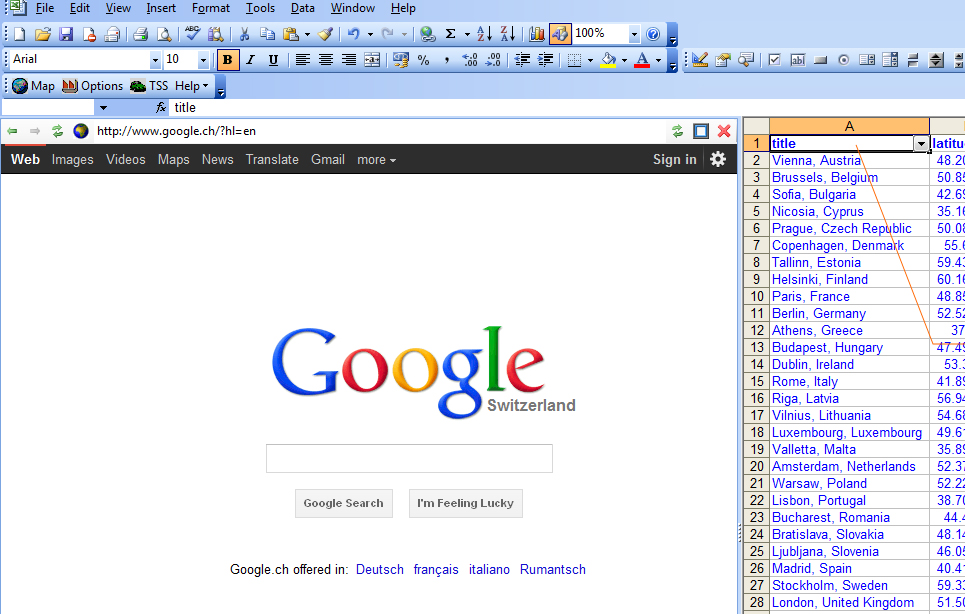
Task: Open Print Preview
Action: pos(164,34)
